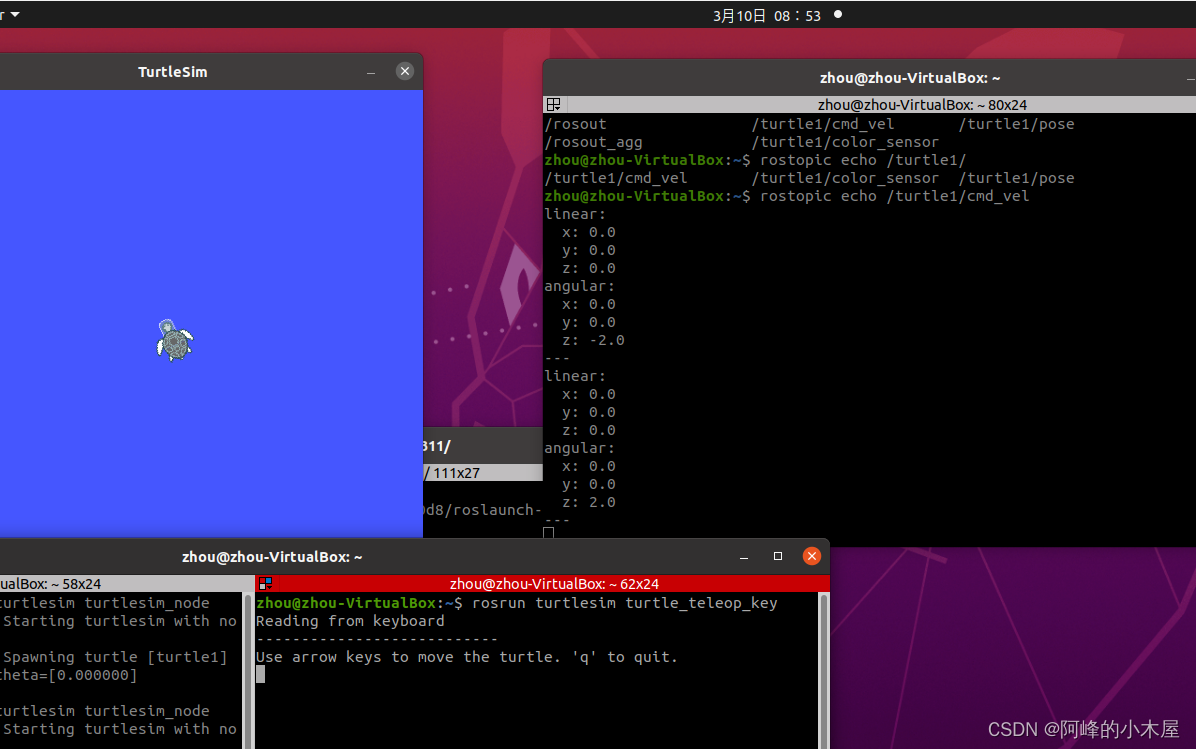Minimize the bottom terminal window
1196x749 pixels.
click(x=744, y=557)
